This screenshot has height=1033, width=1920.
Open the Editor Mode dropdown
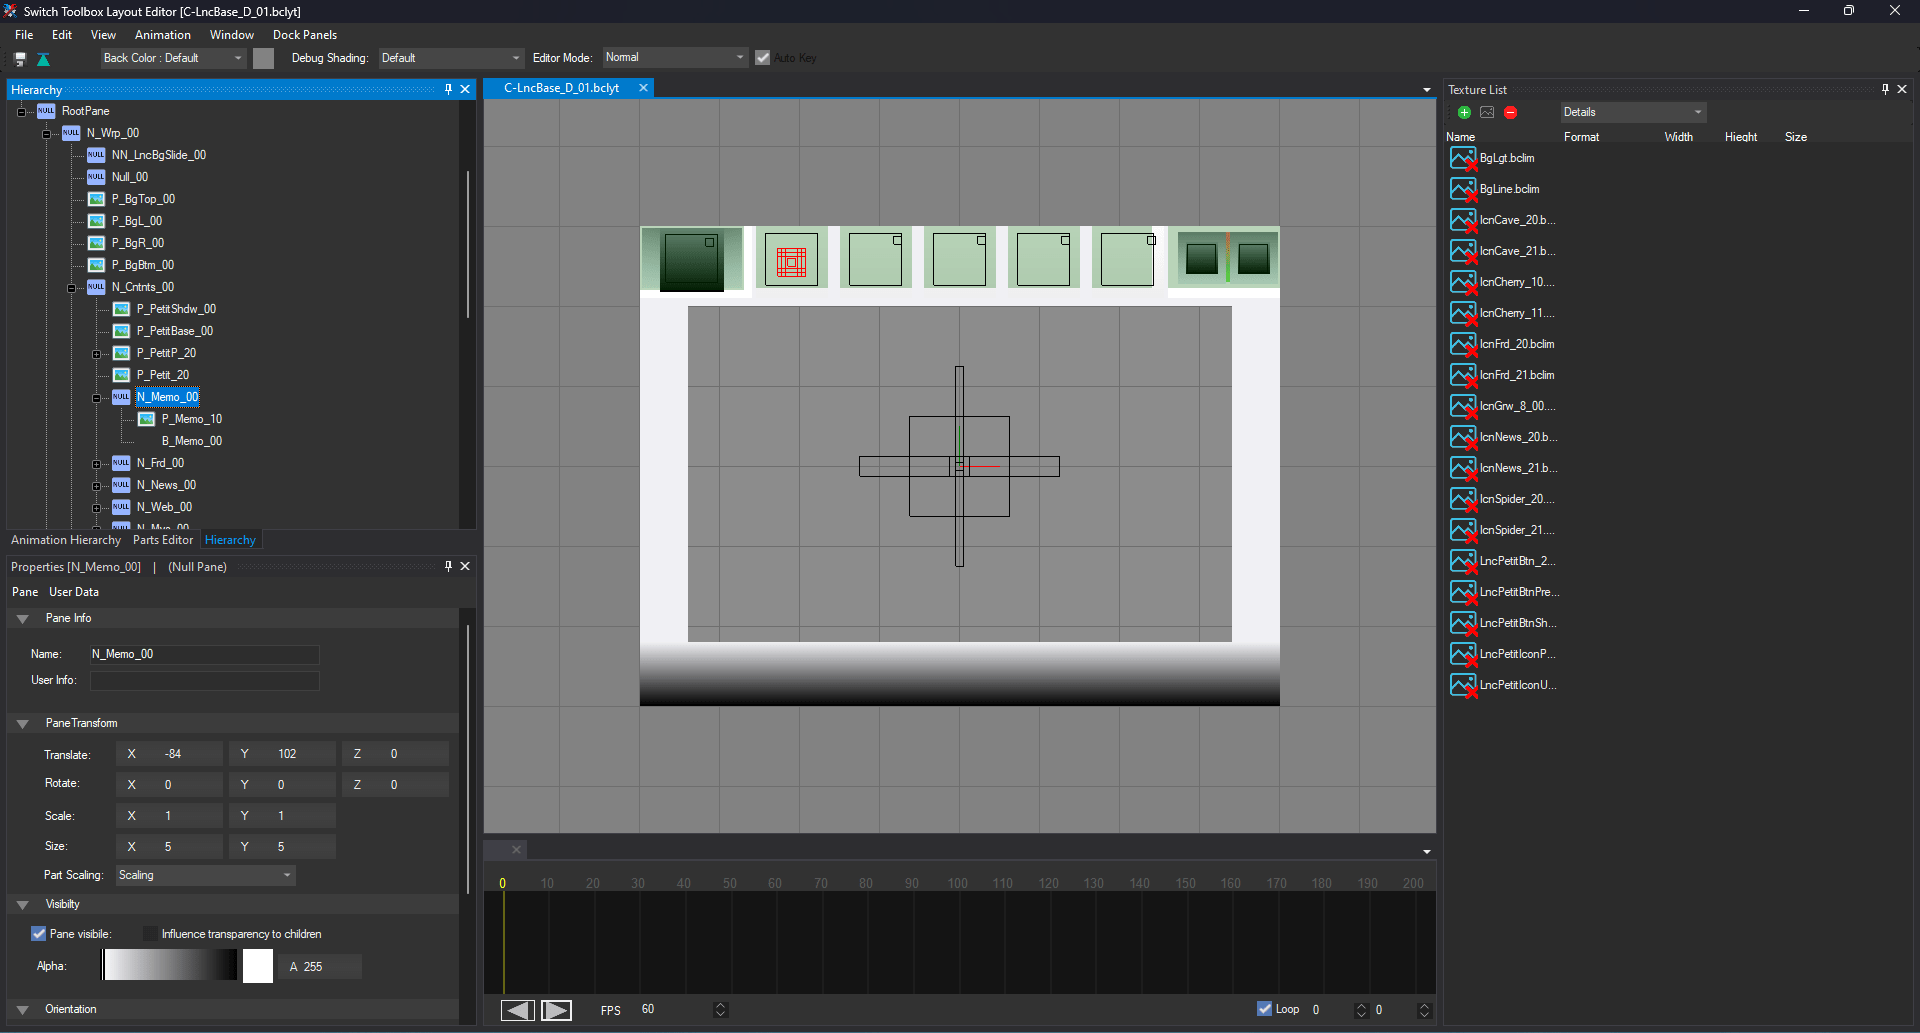pos(675,58)
